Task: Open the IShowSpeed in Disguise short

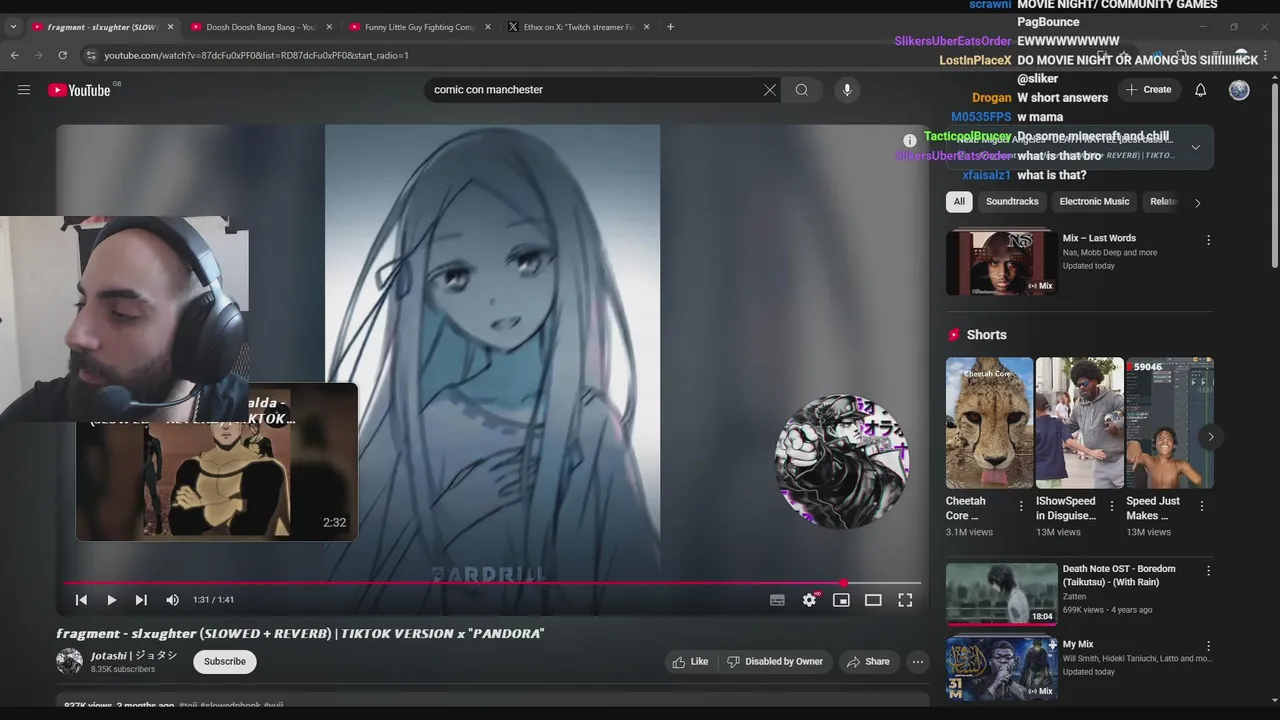Action: tap(1079, 423)
